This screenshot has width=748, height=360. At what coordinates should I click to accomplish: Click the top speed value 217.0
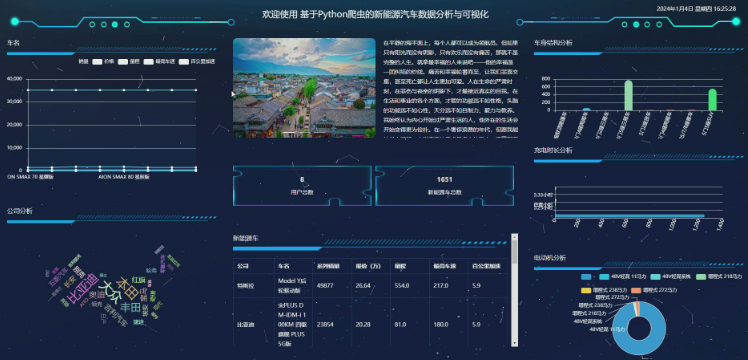coord(441,286)
